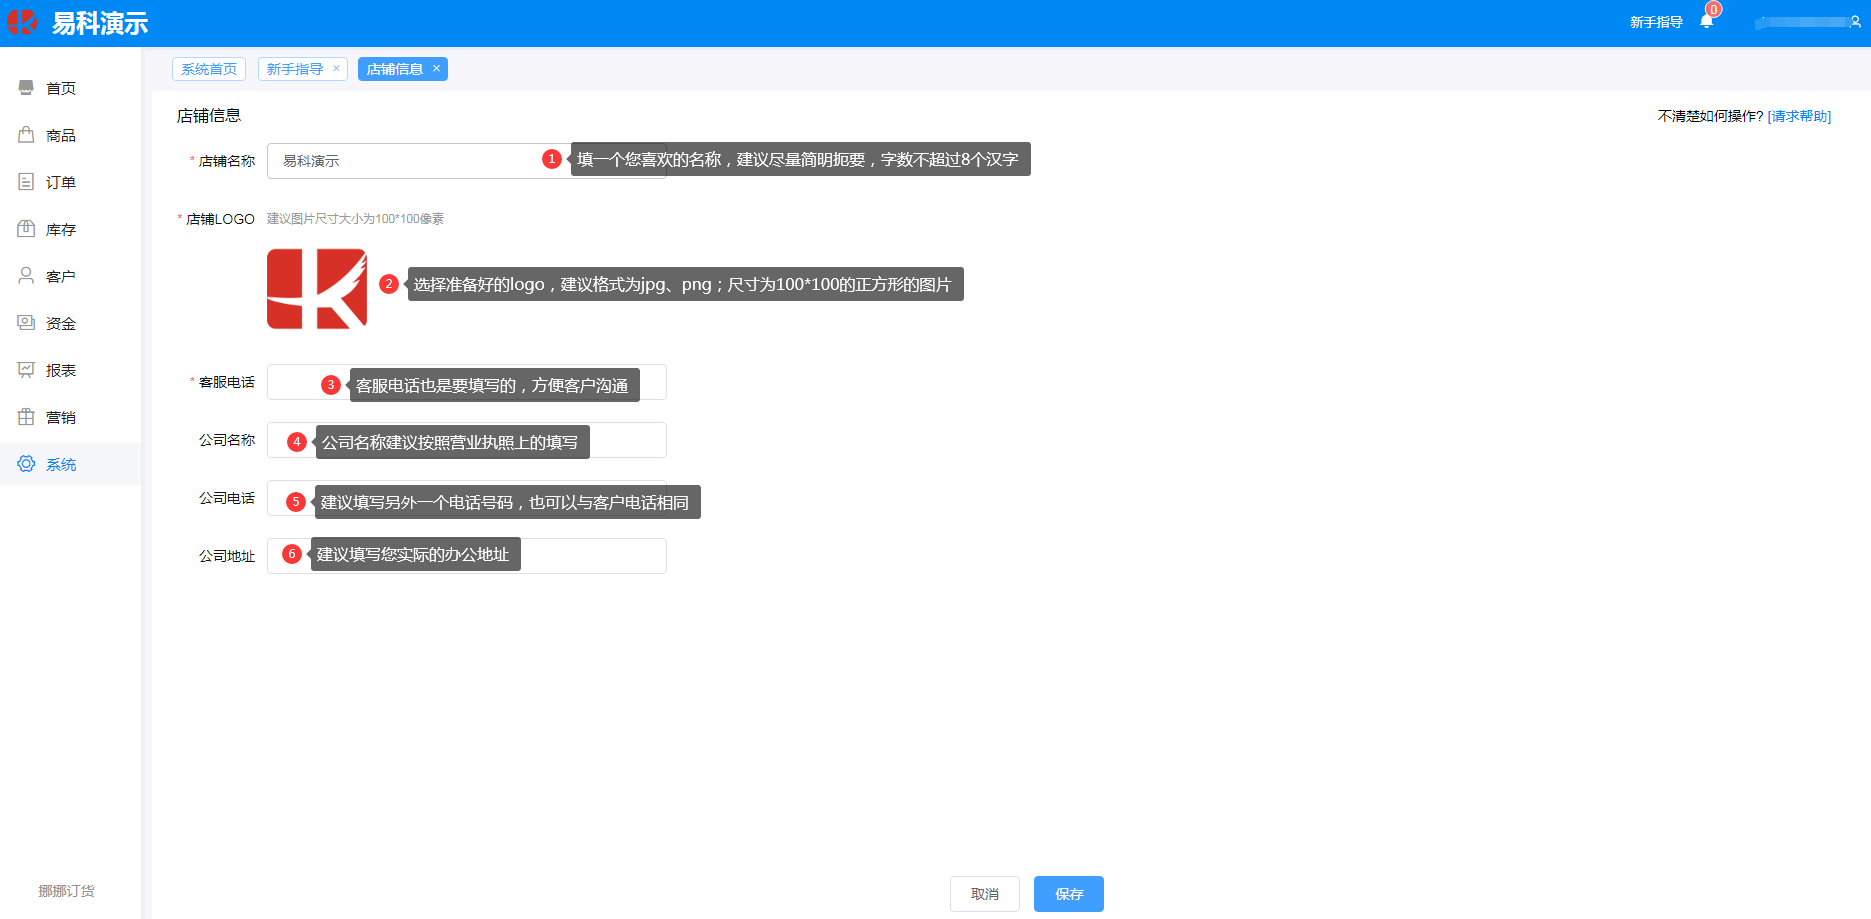This screenshot has height=919, width=1871.
Task: Click the 系统 settings gear icon
Action: pyautogui.click(x=26, y=464)
